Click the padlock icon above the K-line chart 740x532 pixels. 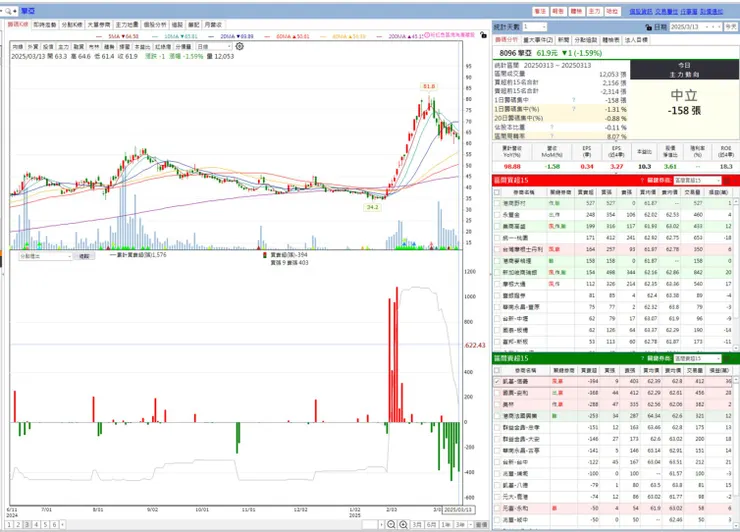tap(483, 35)
